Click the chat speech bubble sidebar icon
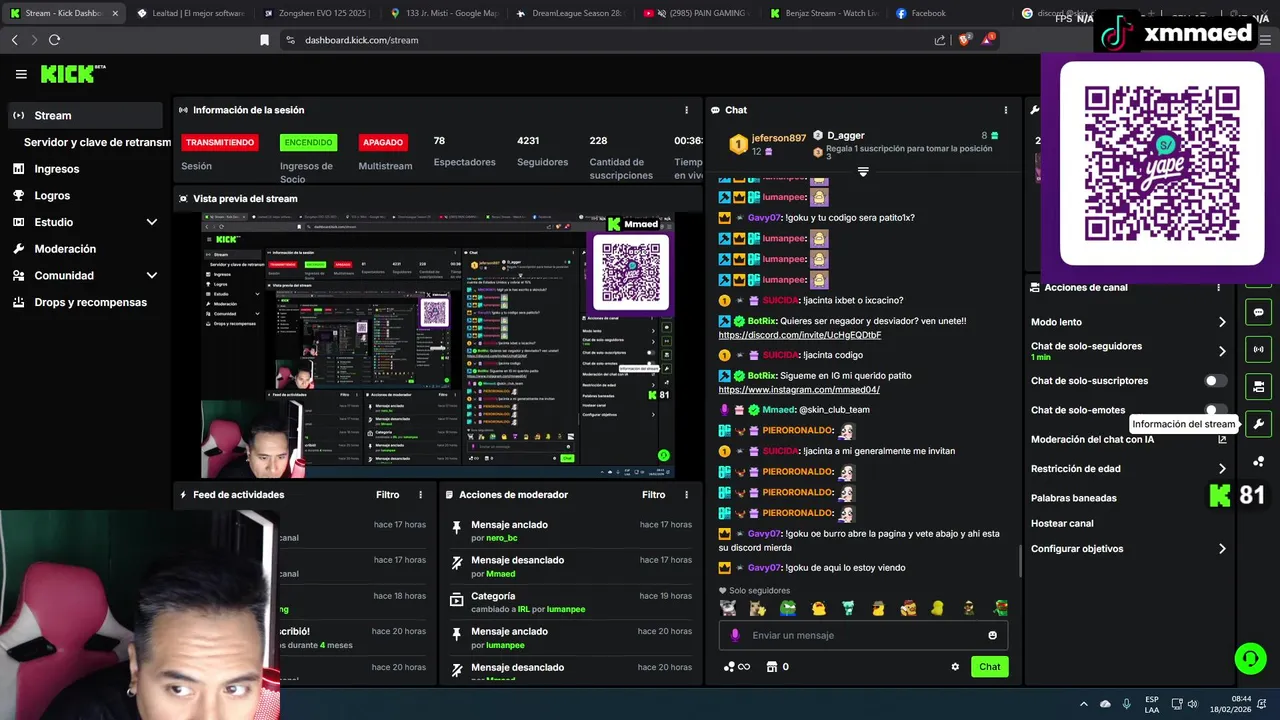 (1258, 312)
